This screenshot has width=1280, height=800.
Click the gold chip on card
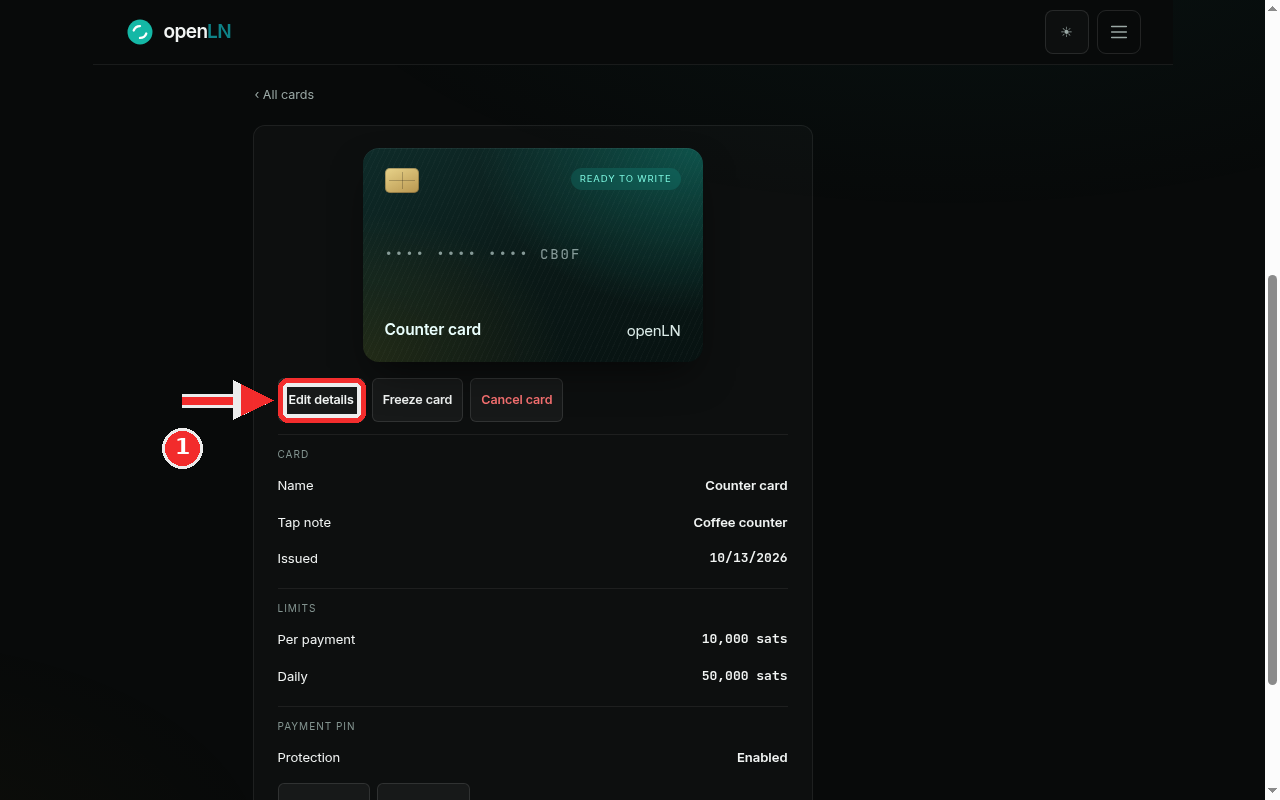(x=402, y=181)
